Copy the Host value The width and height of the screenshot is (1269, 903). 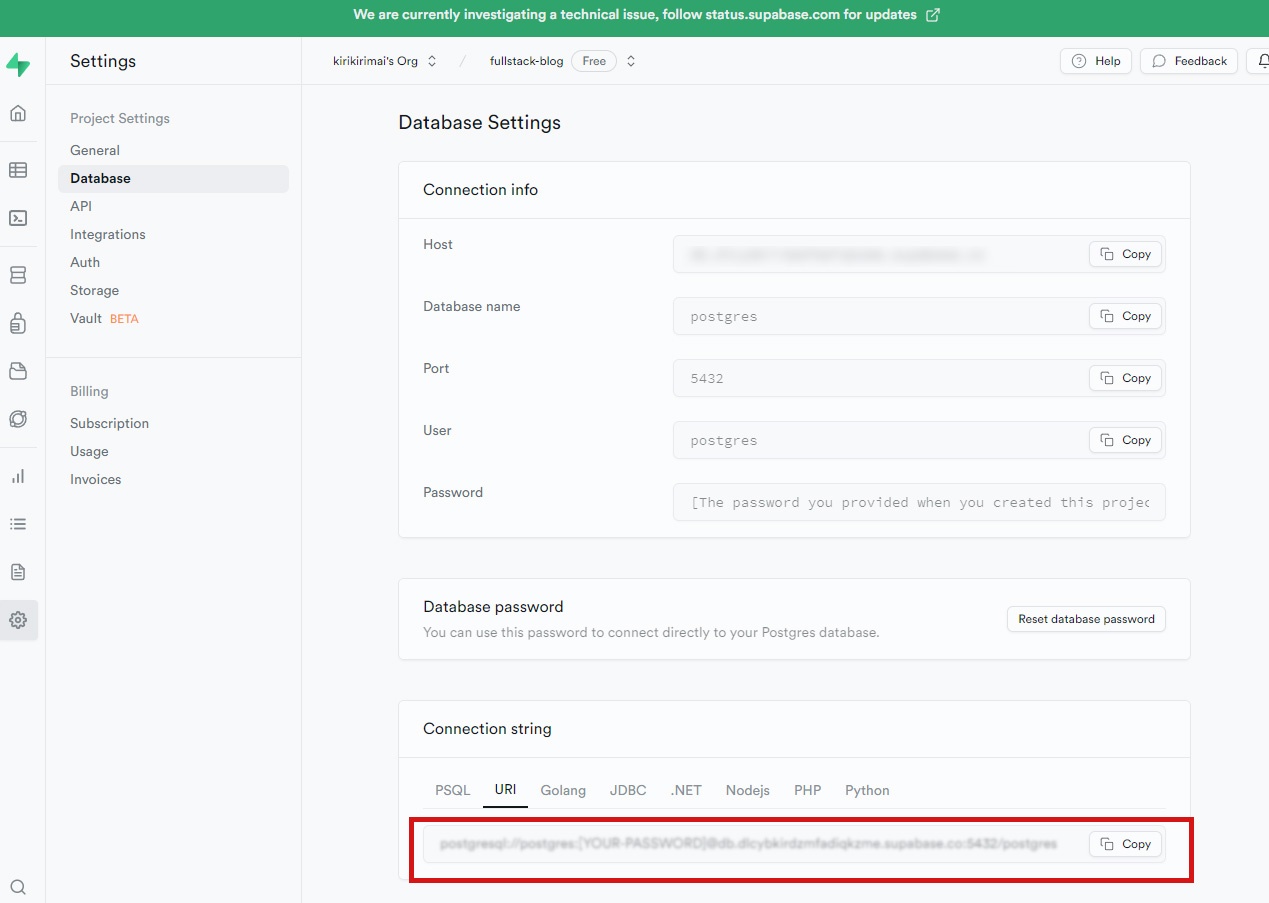1126,254
